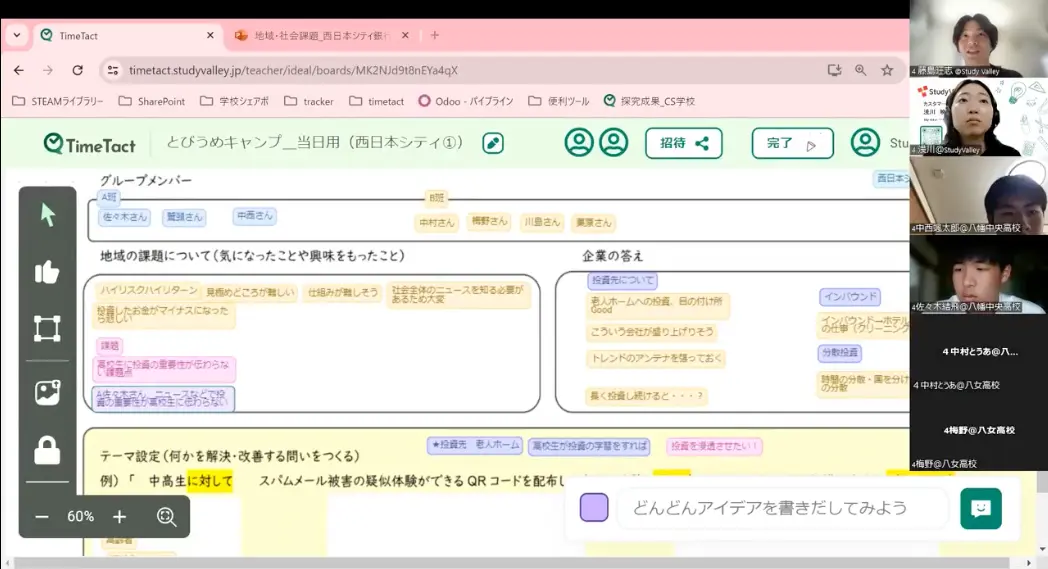This screenshot has height=569, width=1048.
Task: Open the TimeTact logo home link
Action: pos(90,145)
